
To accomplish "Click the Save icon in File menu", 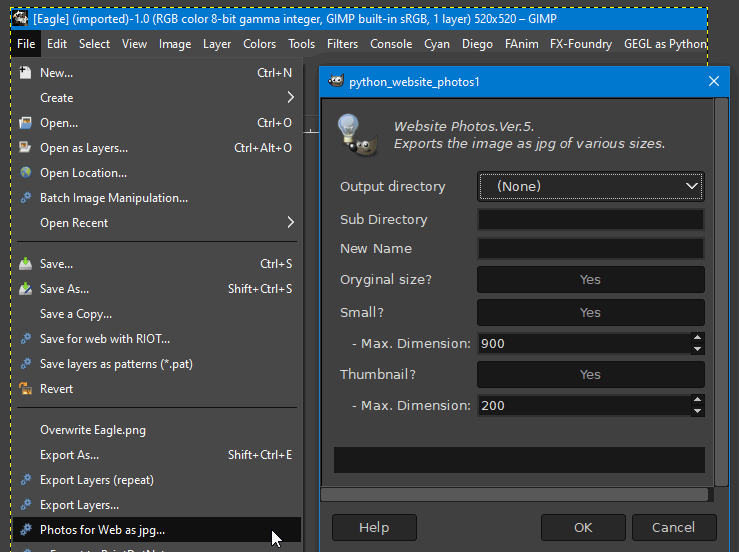I will tap(25, 264).
